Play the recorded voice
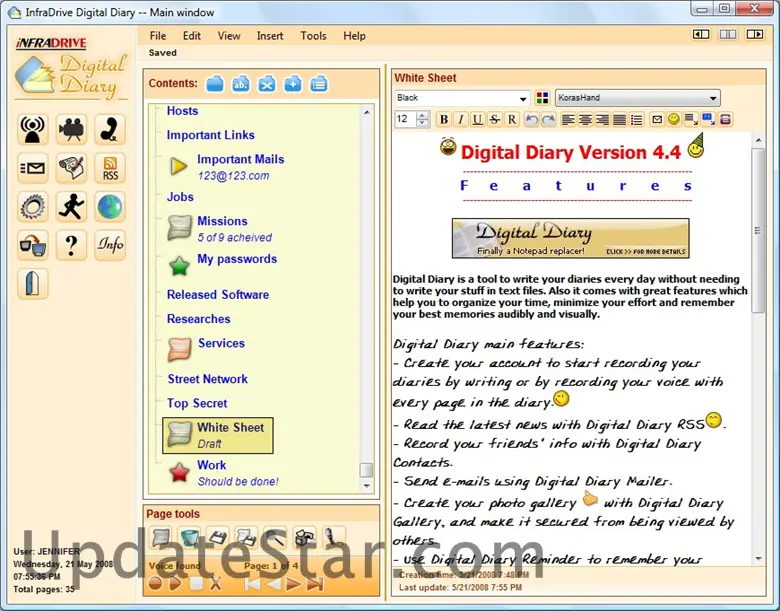Viewport: 780px width, 611px height. tap(175, 584)
